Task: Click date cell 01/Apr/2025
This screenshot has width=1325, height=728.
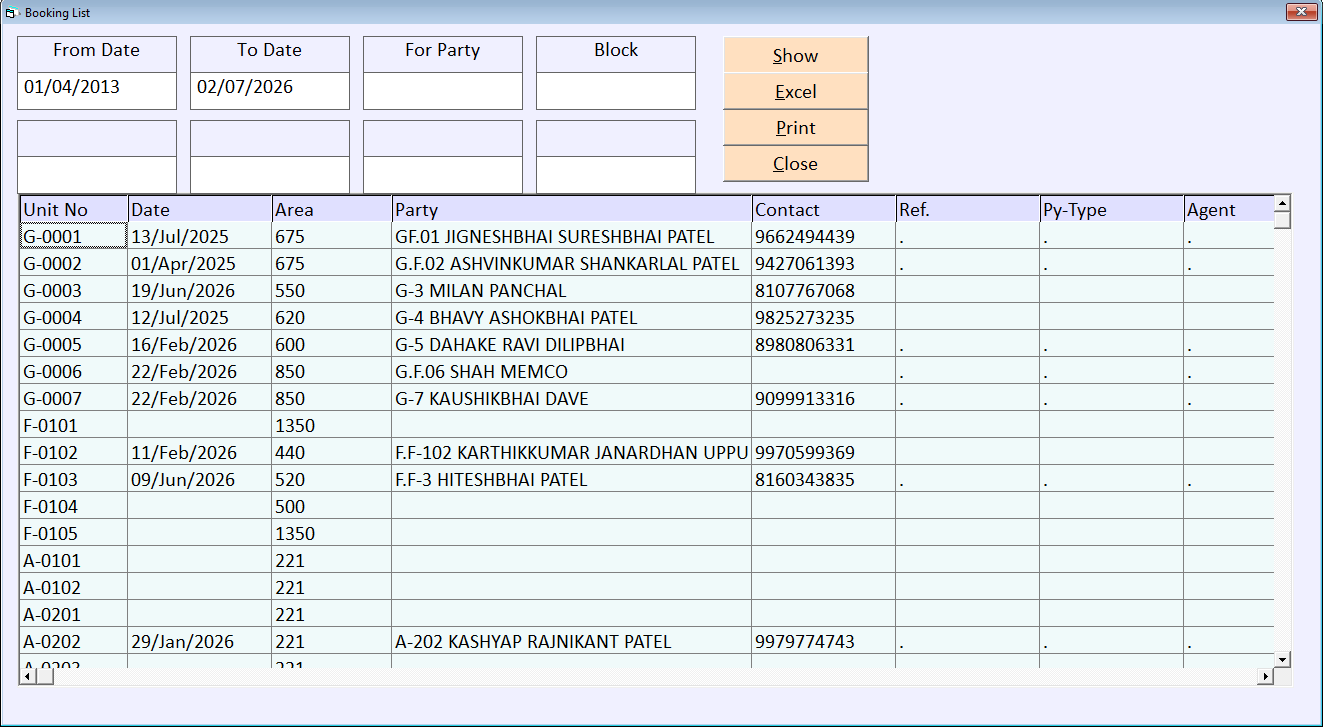Action: 200,264
